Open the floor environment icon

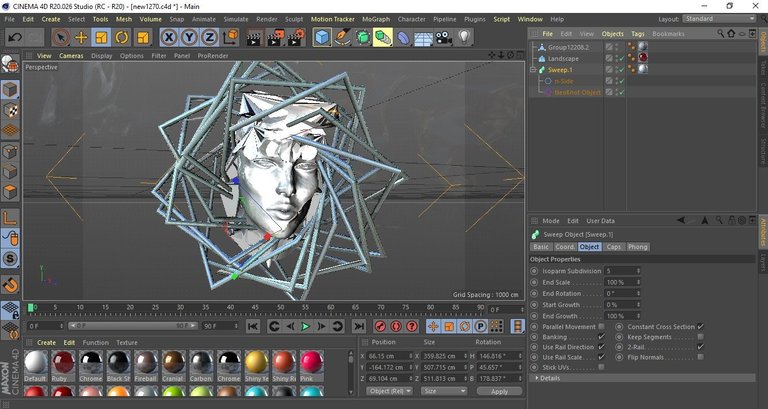tap(423, 38)
